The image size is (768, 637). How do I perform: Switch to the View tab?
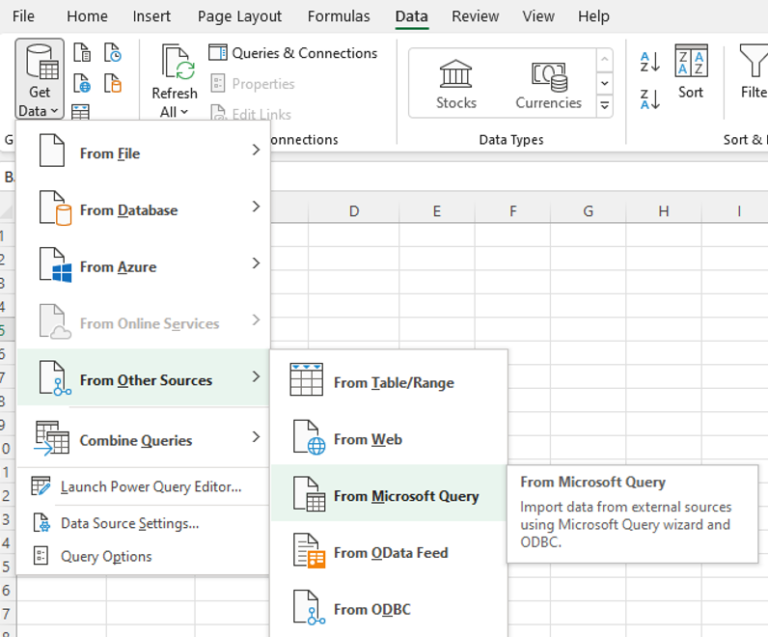(538, 16)
